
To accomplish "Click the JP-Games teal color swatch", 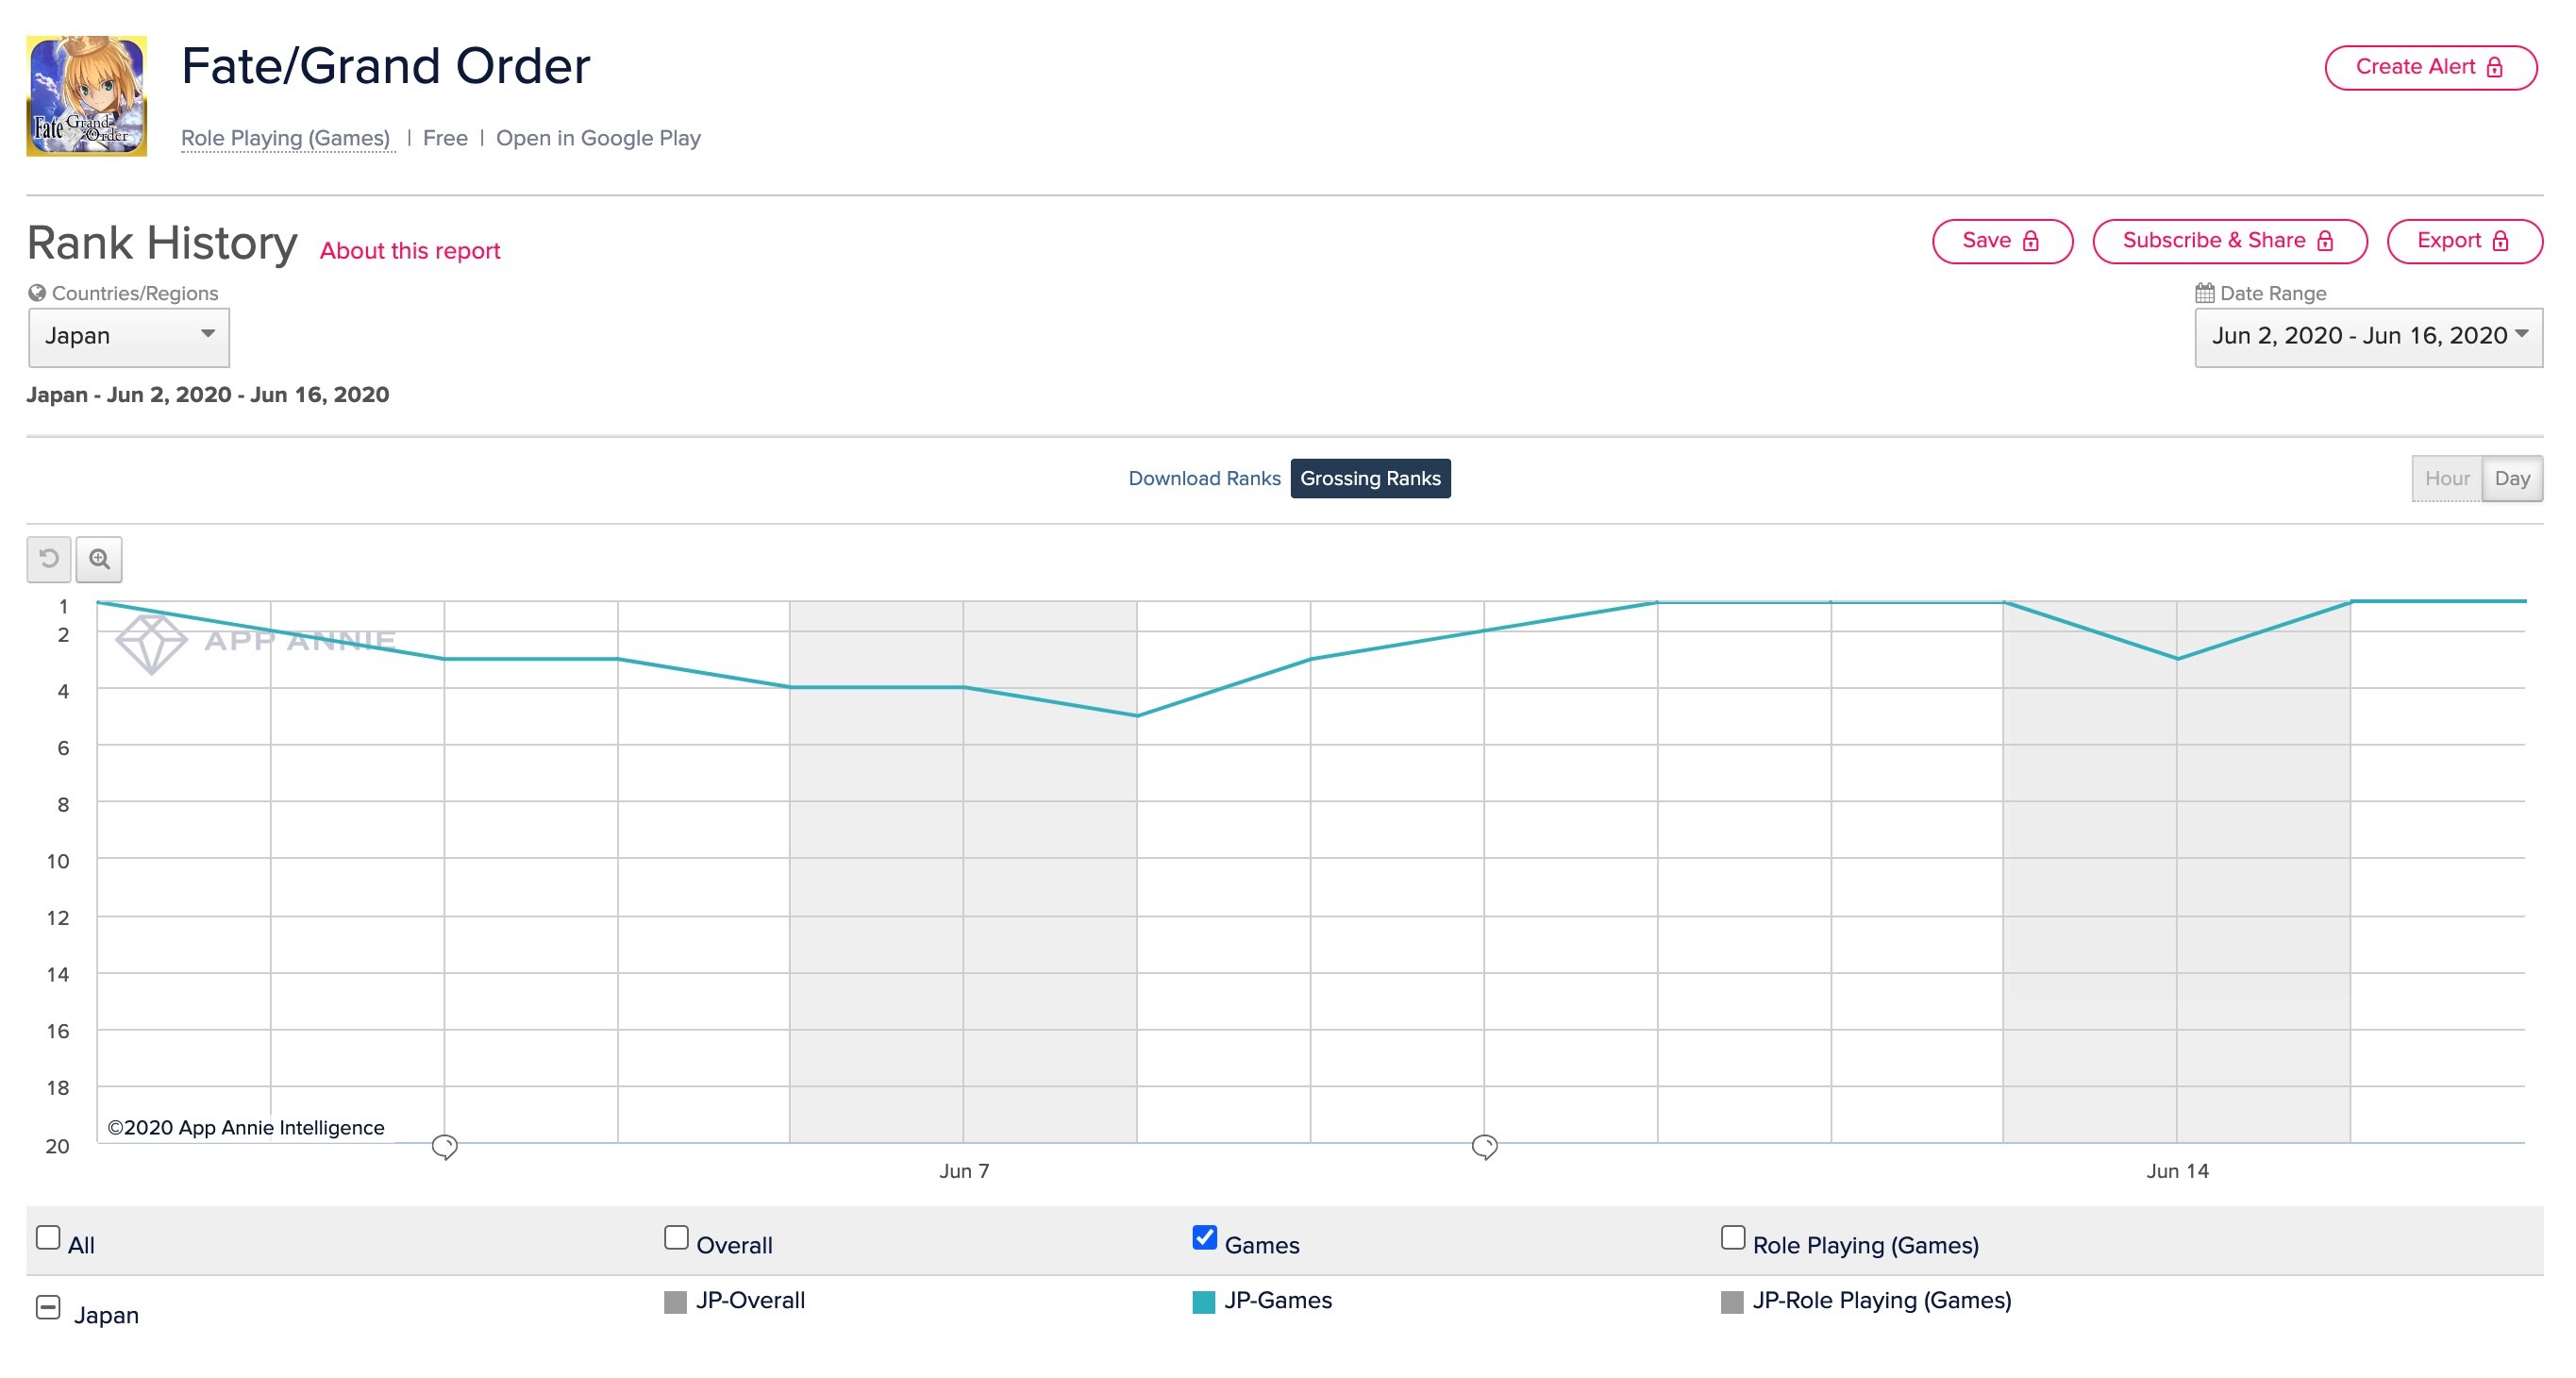I will [x=1204, y=1302].
